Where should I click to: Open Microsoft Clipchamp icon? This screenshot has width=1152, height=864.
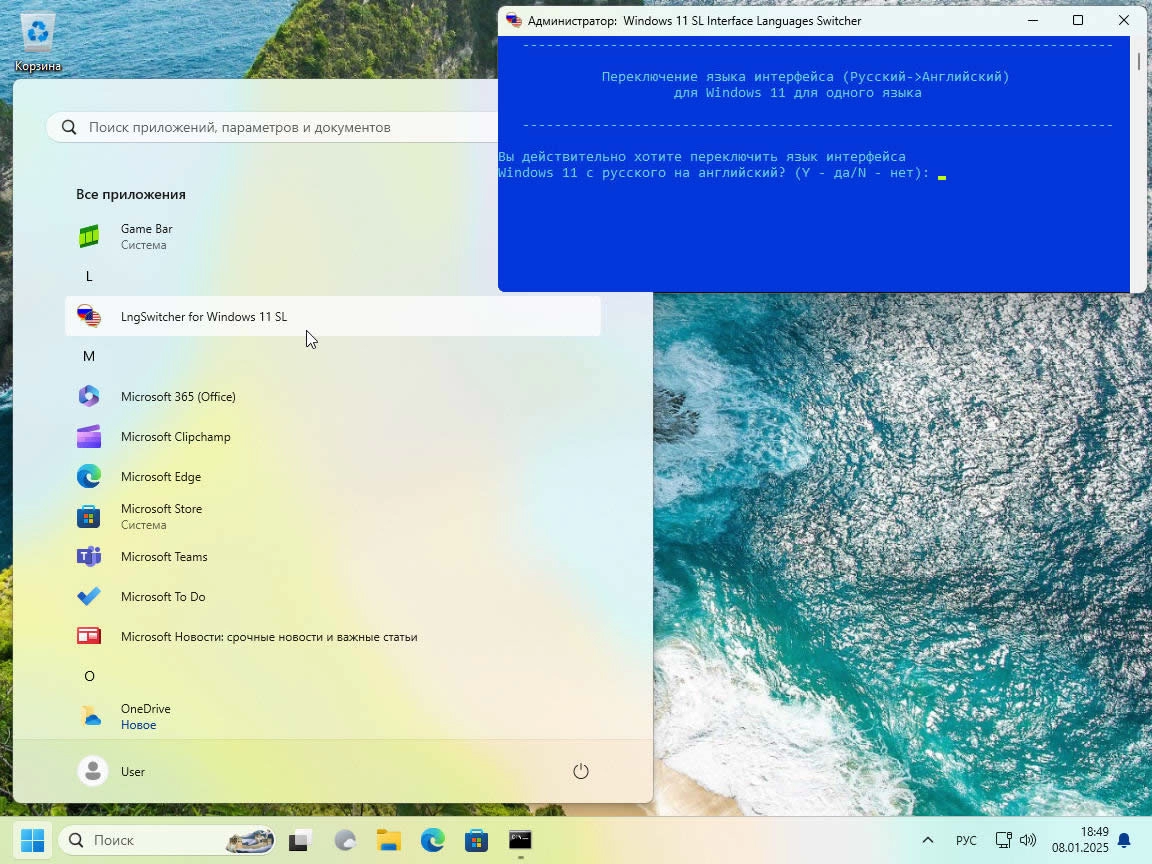click(89, 436)
